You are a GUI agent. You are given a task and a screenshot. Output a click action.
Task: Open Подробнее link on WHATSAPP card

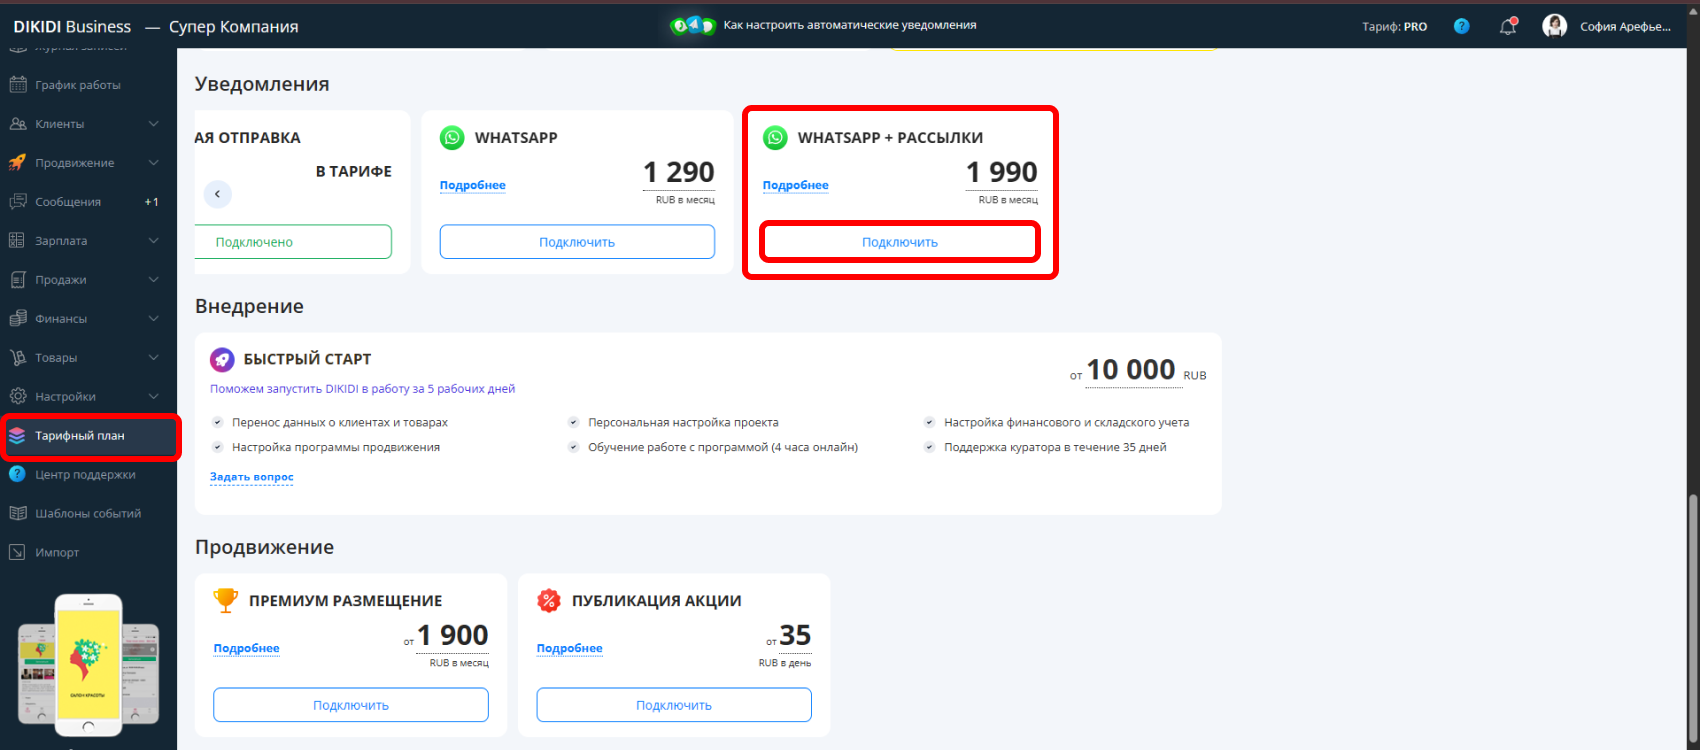pos(473,186)
